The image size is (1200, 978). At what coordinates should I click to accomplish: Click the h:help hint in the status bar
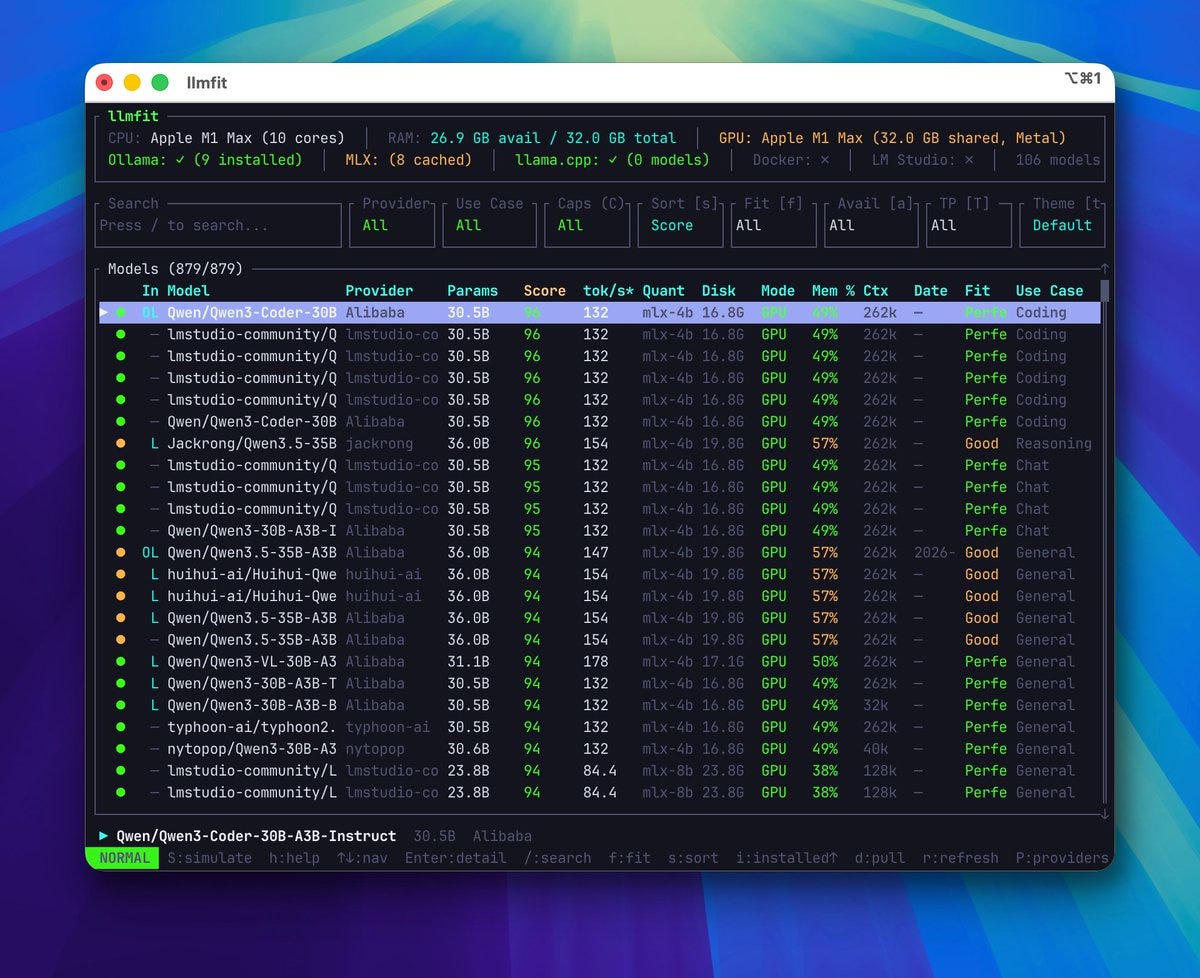[294, 858]
